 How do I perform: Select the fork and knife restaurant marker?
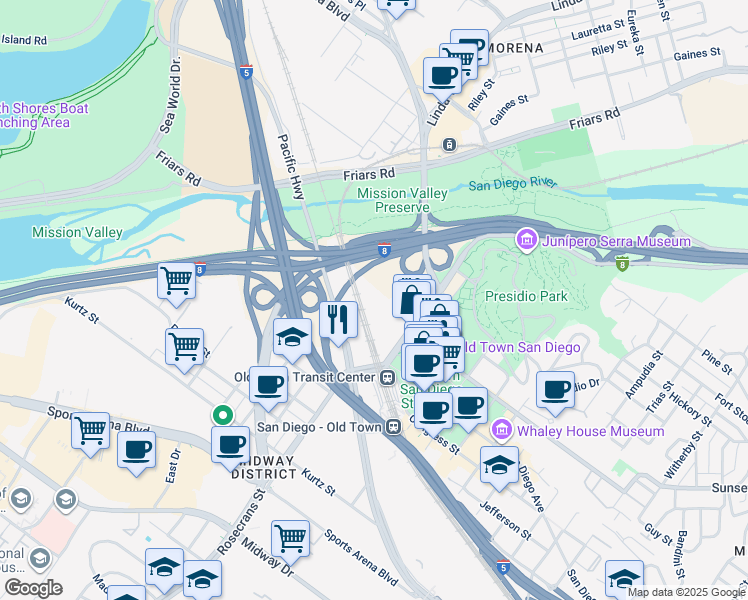(338, 323)
